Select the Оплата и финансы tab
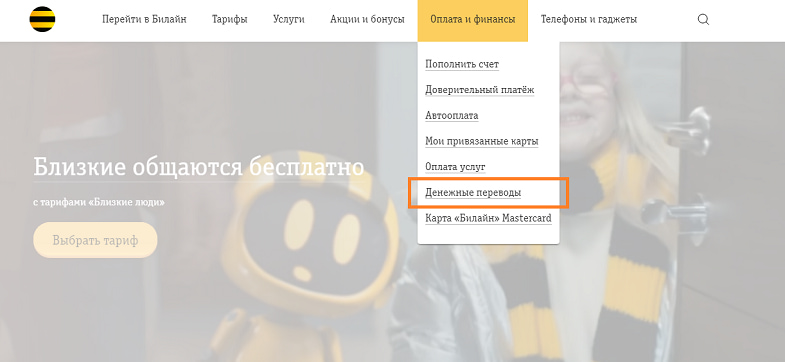The width and height of the screenshot is (785, 362). click(473, 21)
